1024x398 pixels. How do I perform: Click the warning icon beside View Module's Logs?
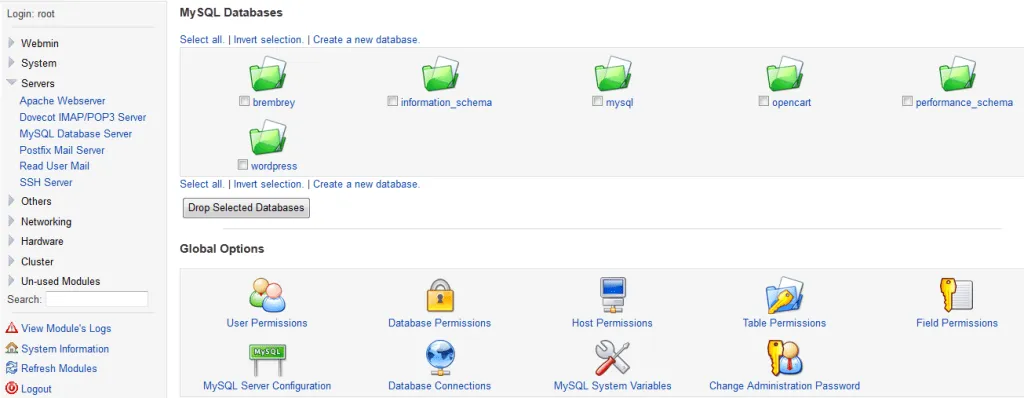[x=11, y=328]
